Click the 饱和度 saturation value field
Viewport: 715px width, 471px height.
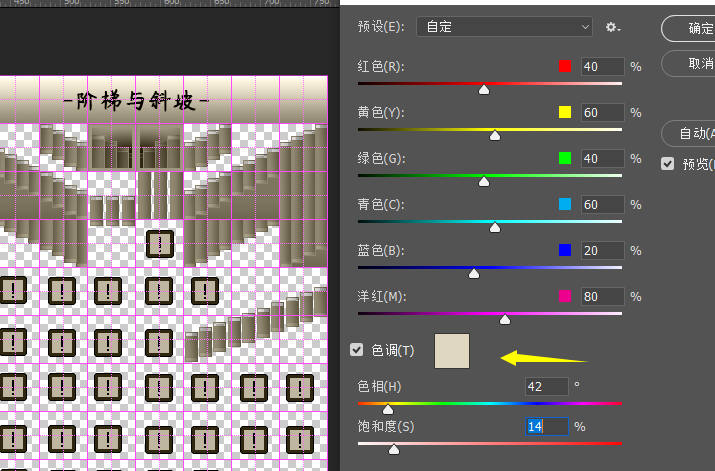tap(546, 427)
